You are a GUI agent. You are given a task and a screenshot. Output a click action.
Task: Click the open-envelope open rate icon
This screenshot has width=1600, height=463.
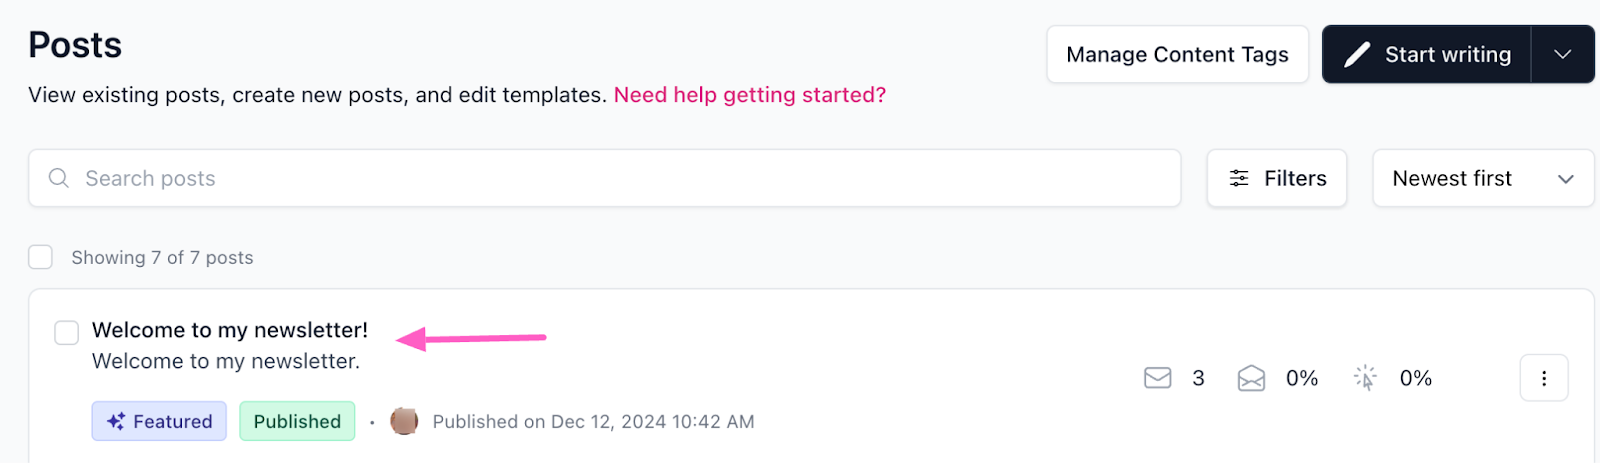click(1251, 378)
